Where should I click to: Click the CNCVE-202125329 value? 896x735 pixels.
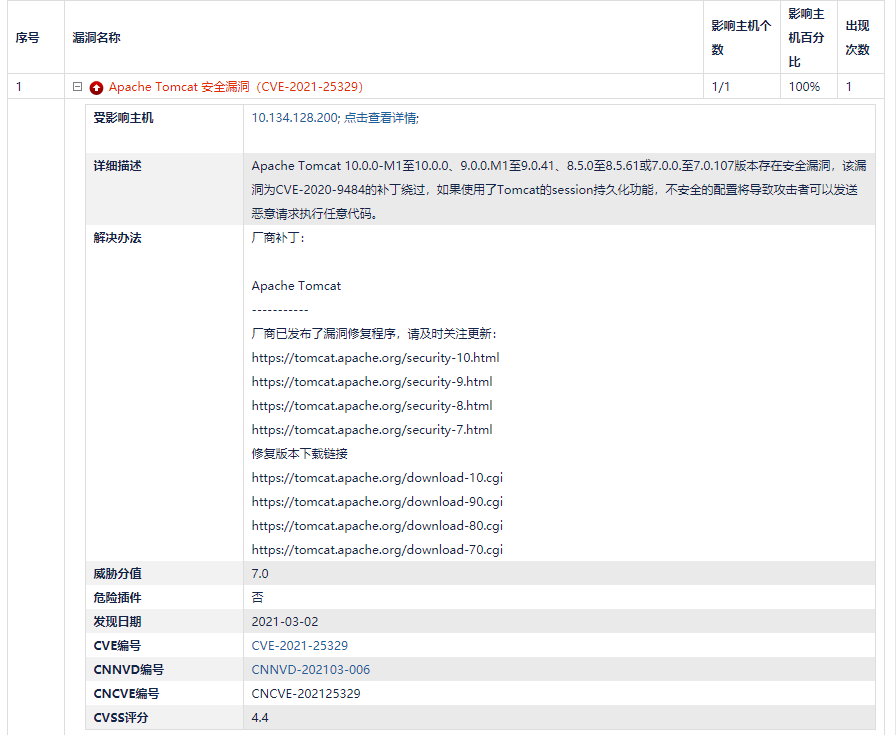pos(306,694)
